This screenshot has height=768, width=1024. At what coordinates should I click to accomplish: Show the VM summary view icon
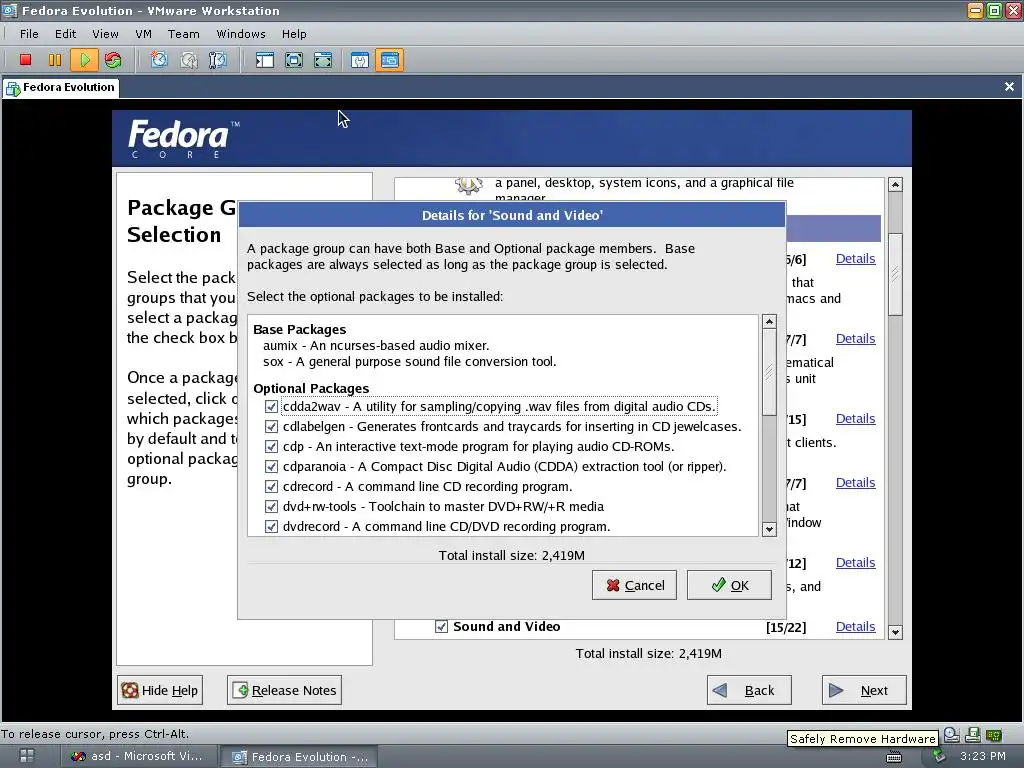360,60
